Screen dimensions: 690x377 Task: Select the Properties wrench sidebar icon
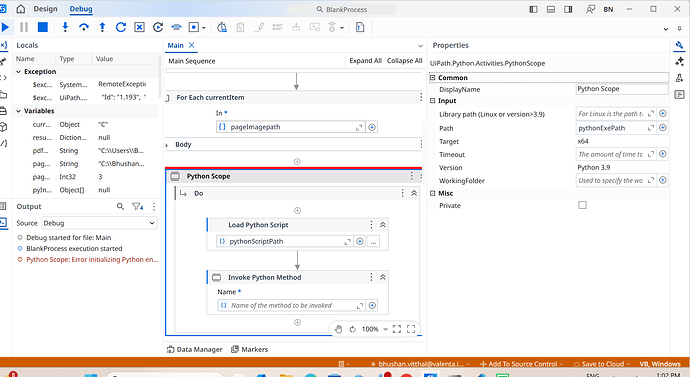tap(679, 45)
